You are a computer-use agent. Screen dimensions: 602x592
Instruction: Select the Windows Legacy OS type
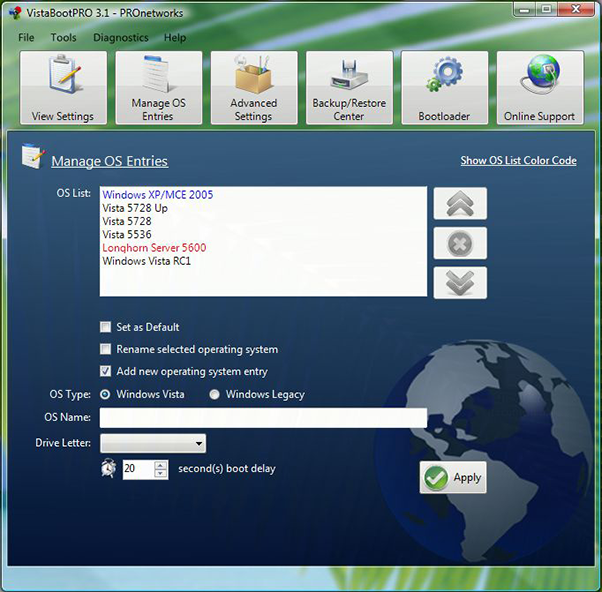pos(214,394)
